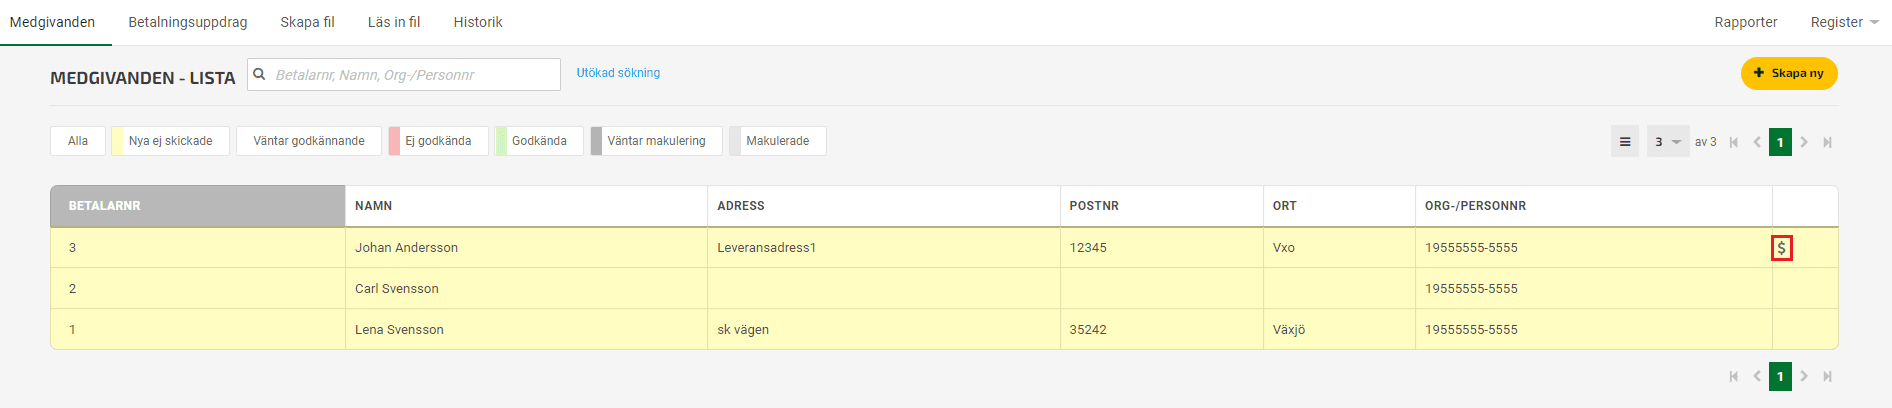Jump to last page in top pager
This screenshot has height=408, width=1892.
1827,142
